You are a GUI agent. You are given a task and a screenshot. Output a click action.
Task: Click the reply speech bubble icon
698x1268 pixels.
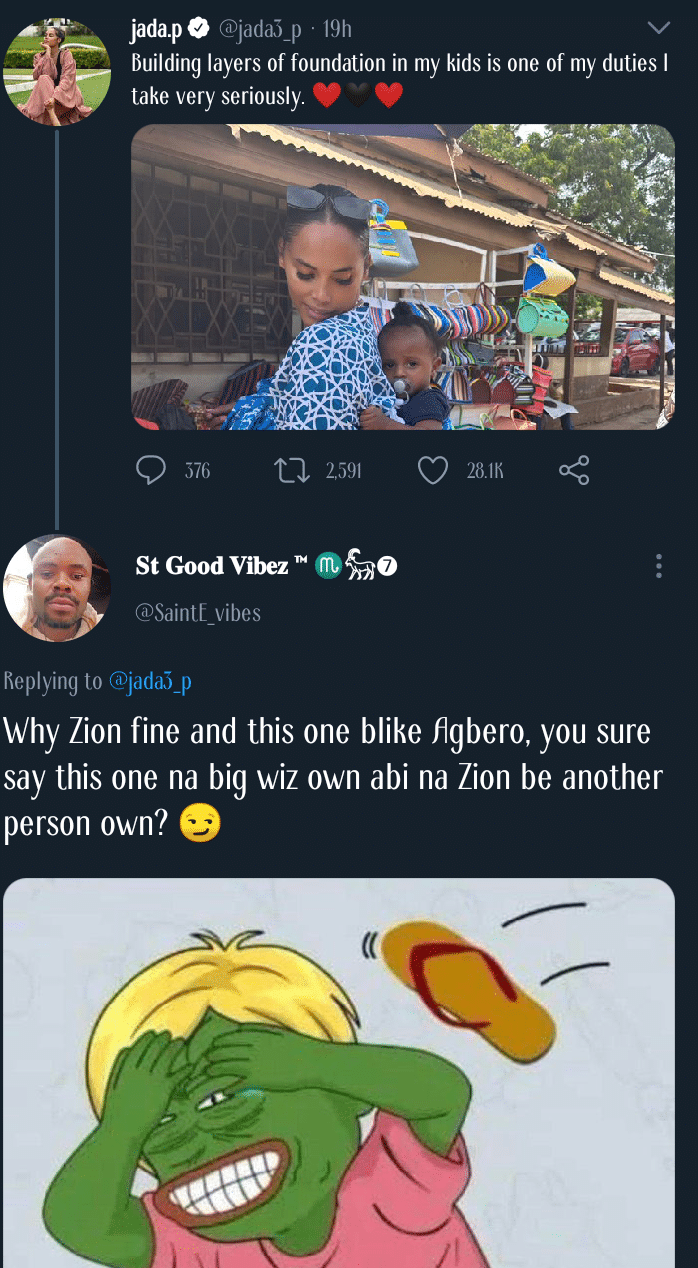pyautogui.click(x=150, y=470)
